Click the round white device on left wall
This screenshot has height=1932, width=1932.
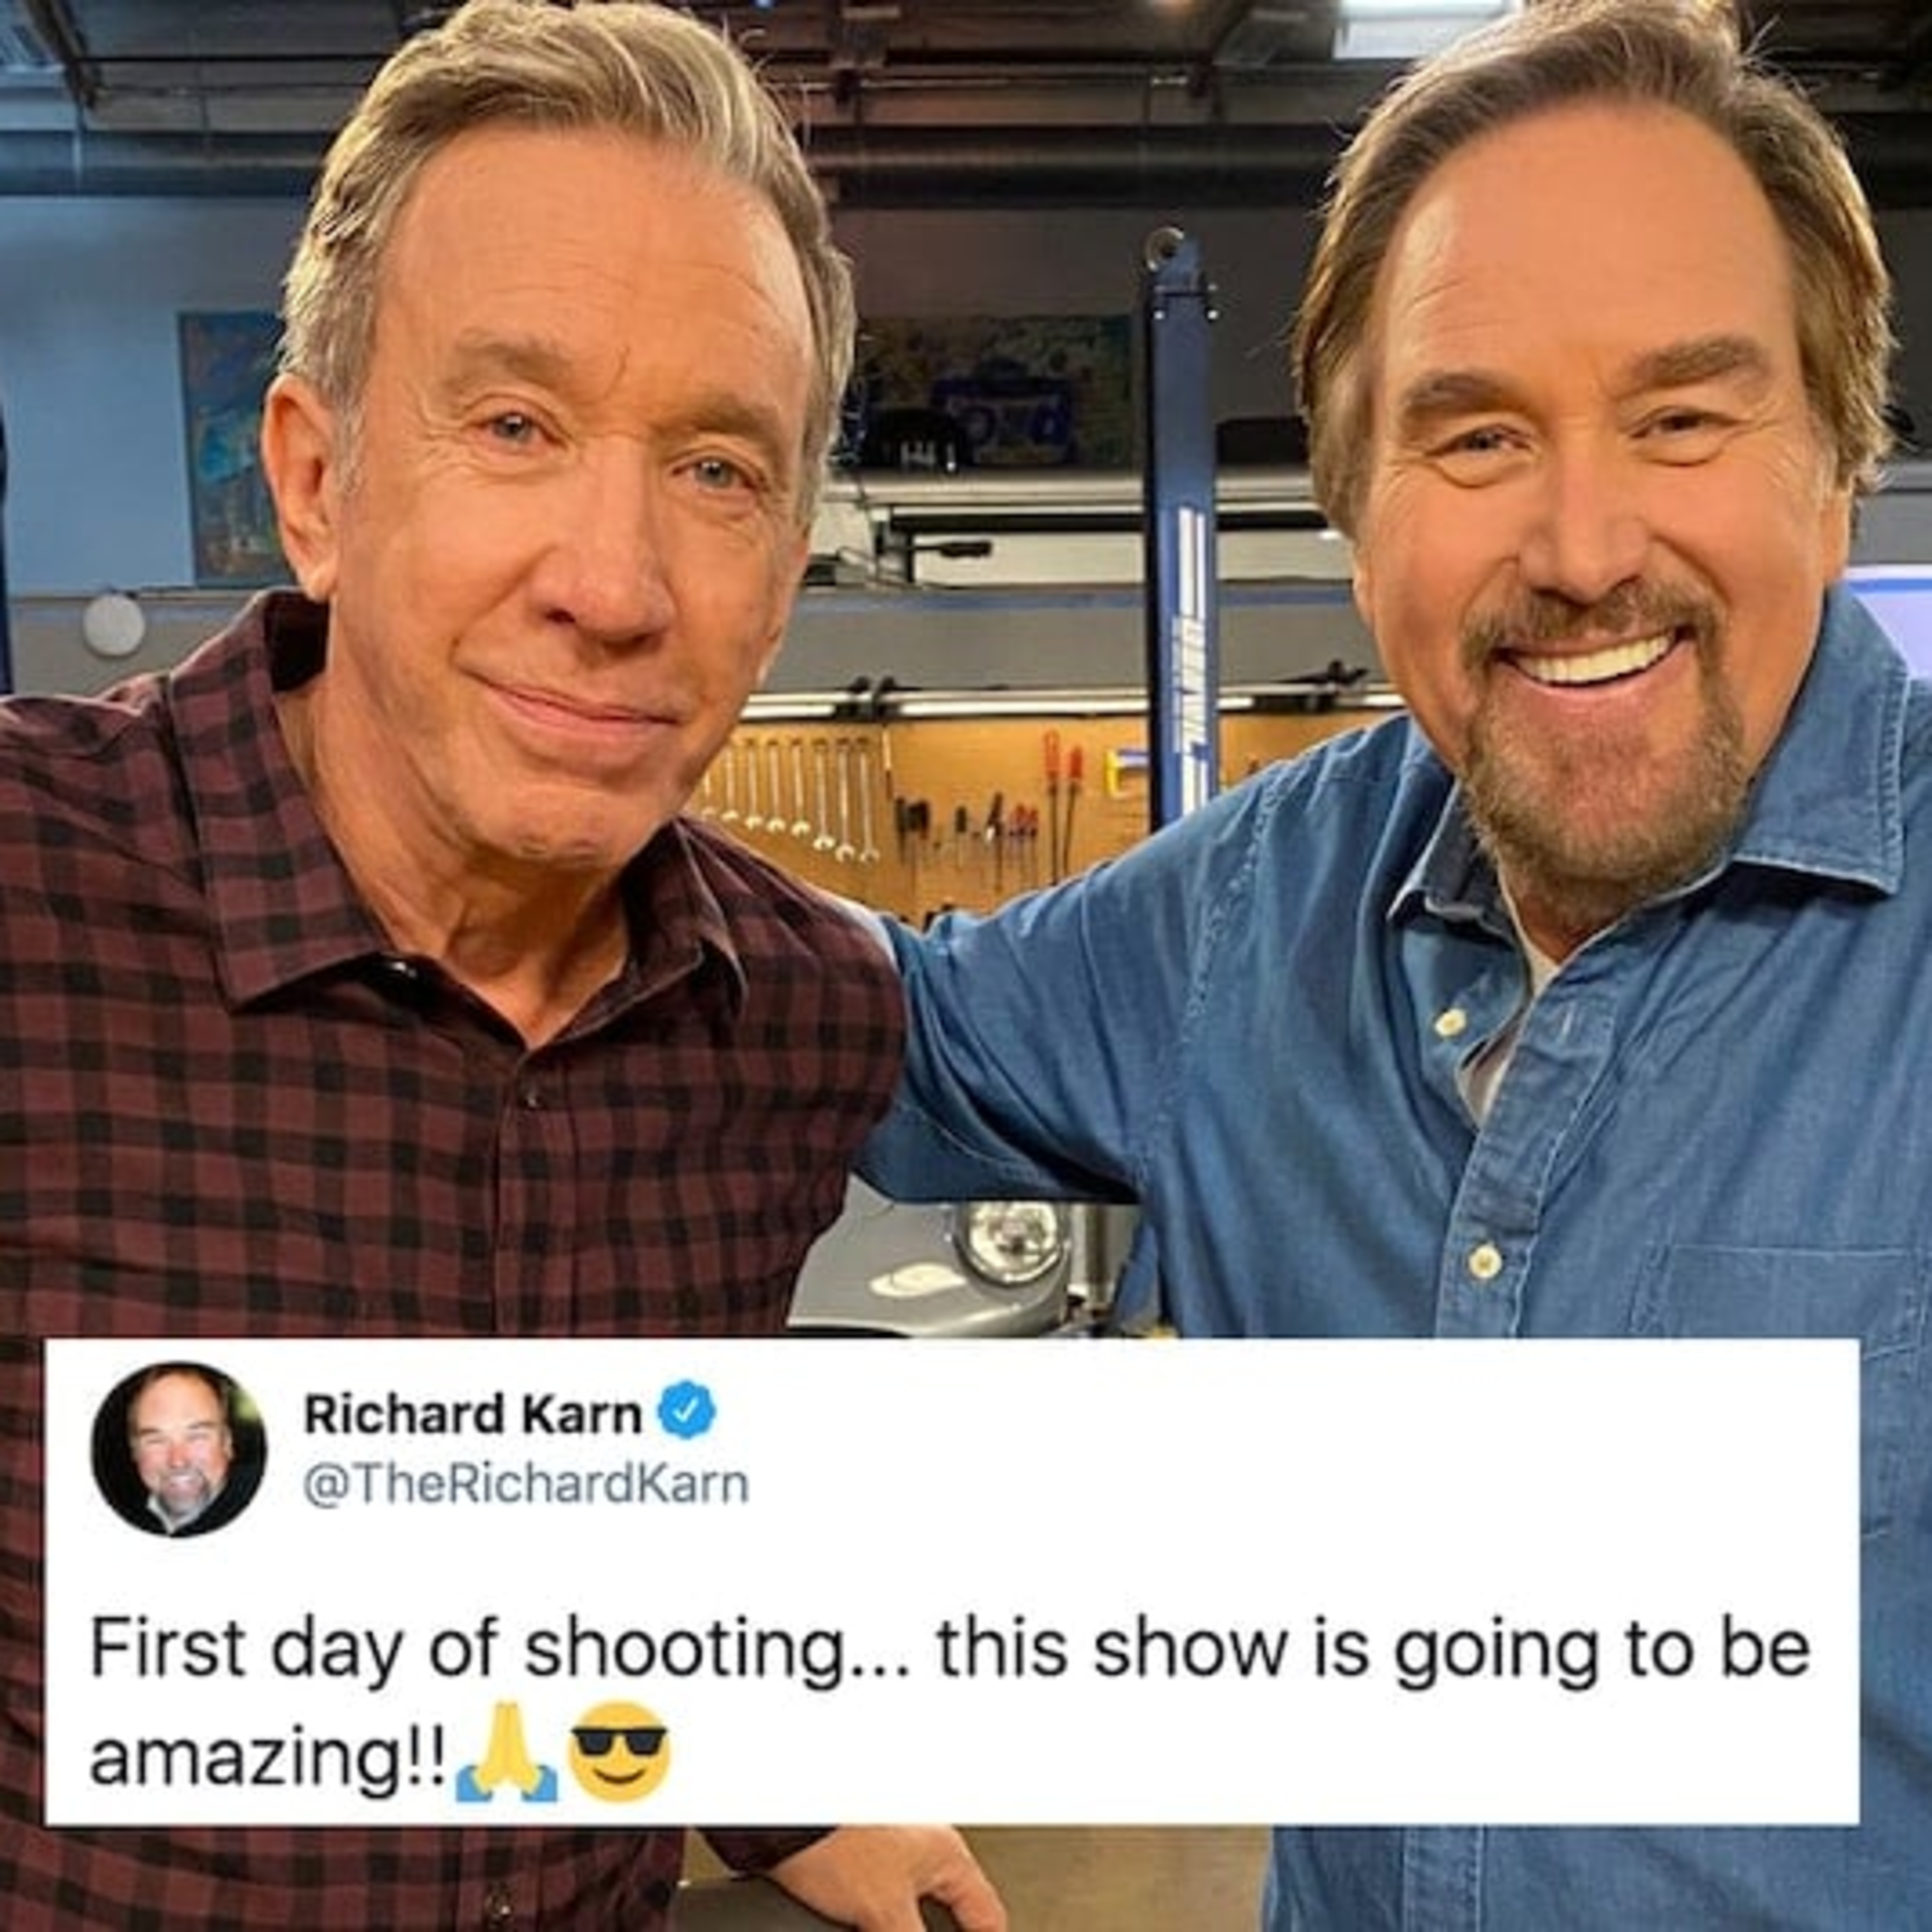[113, 625]
